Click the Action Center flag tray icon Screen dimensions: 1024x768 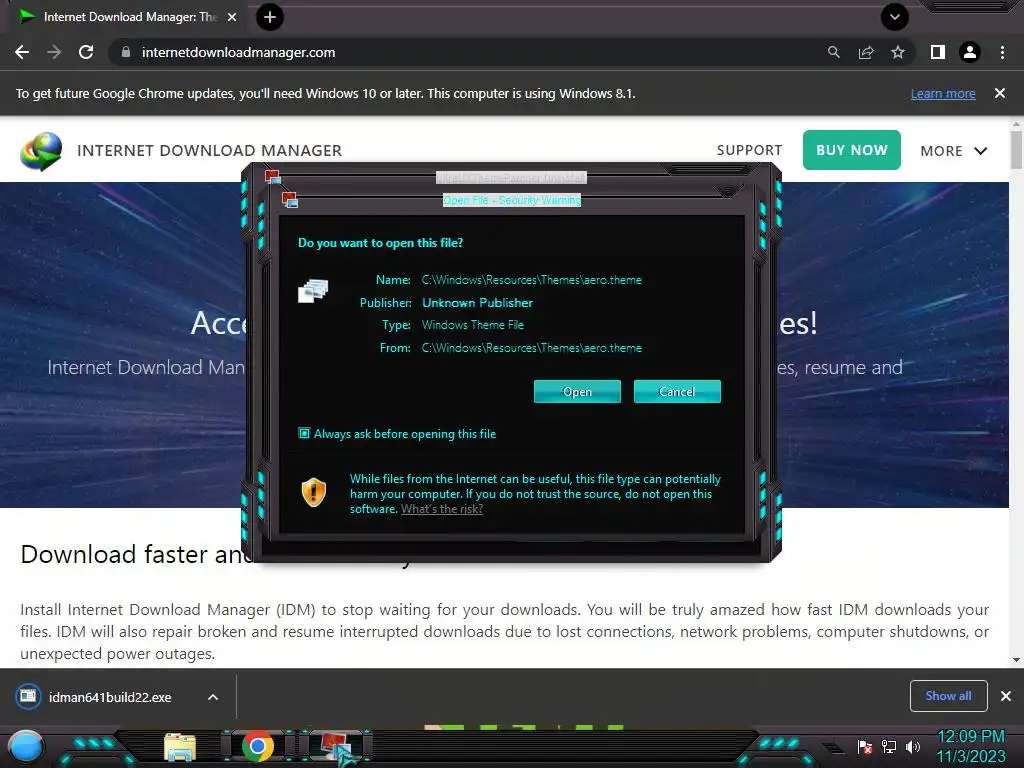click(x=865, y=747)
